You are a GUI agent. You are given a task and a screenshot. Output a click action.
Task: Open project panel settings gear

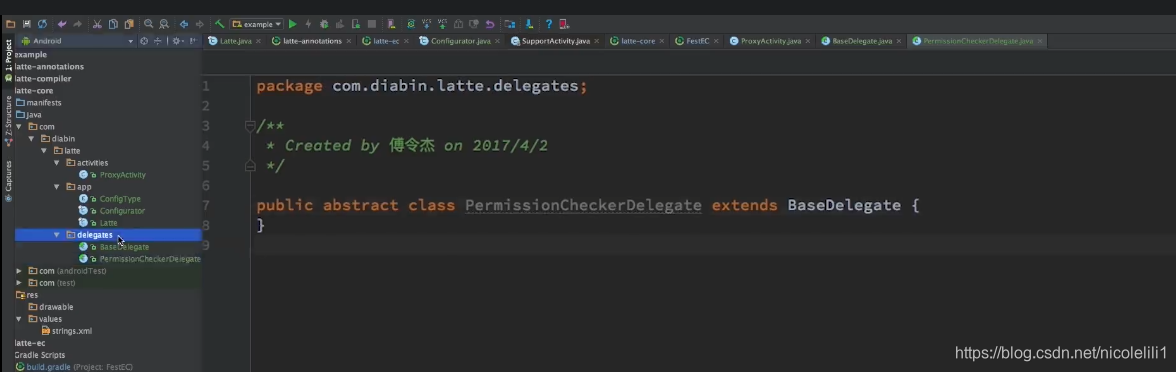(x=177, y=41)
